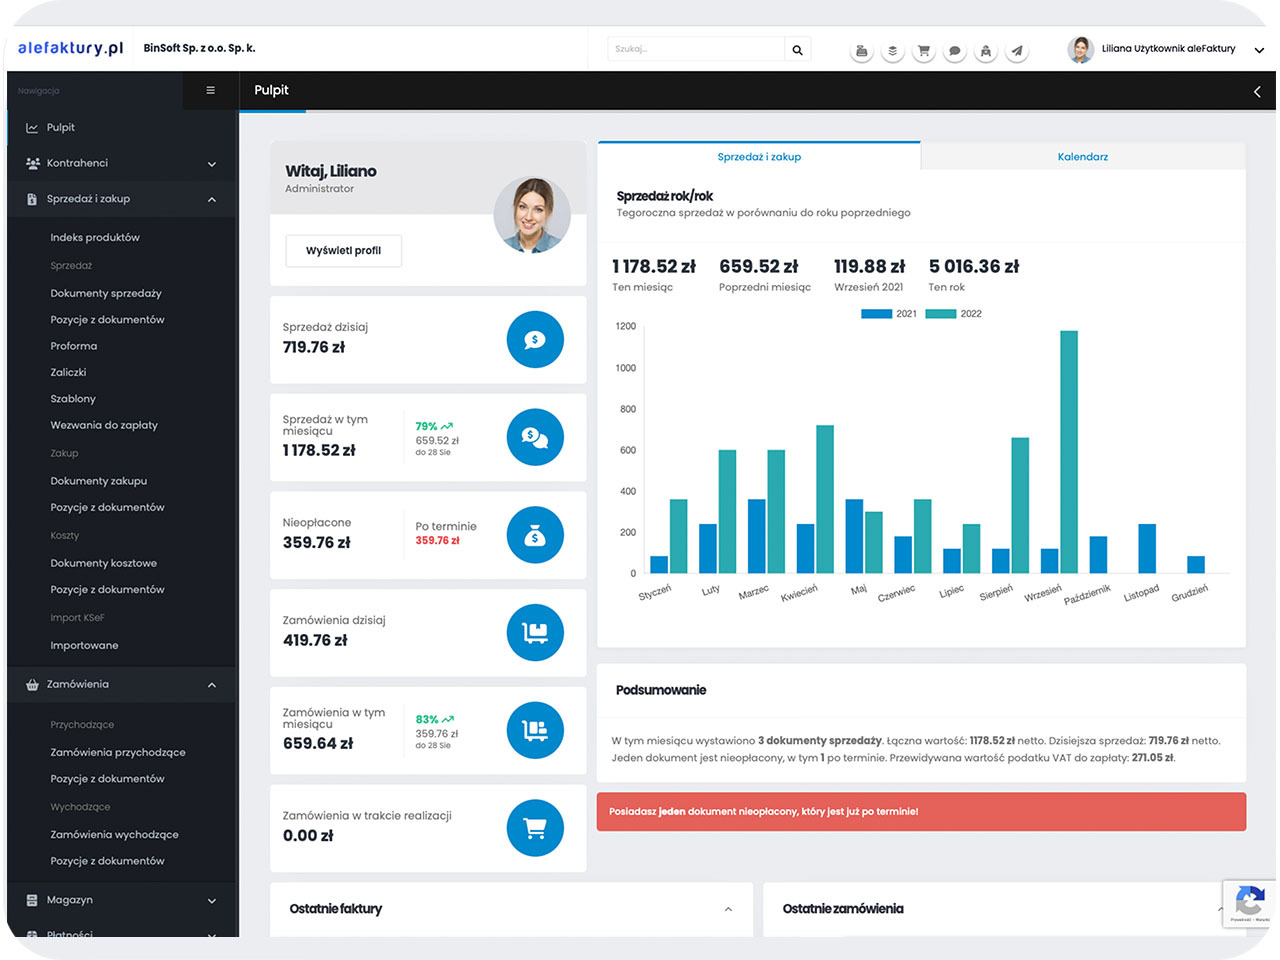Click the Wyświetl profil button

click(343, 251)
